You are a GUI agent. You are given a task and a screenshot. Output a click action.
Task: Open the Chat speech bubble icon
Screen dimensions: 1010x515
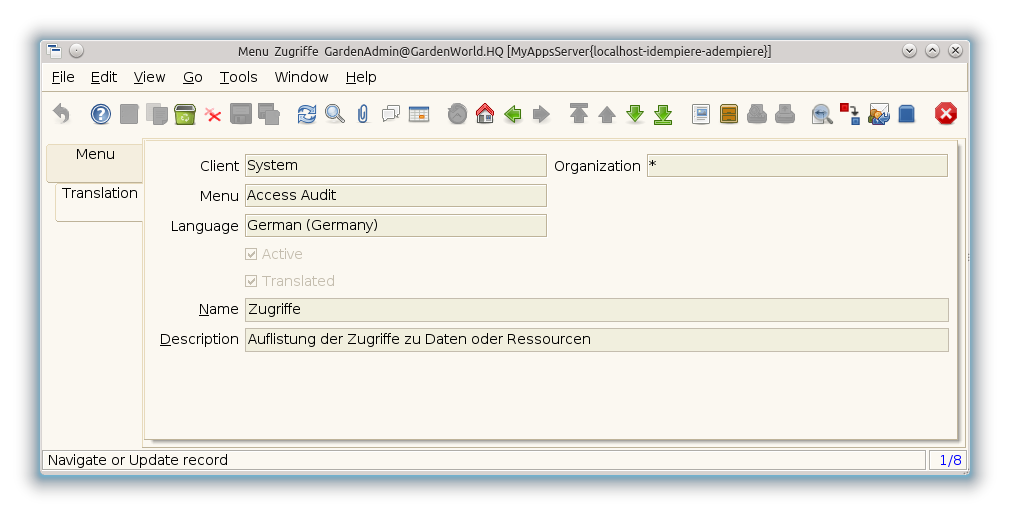click(x=391, y=114)
